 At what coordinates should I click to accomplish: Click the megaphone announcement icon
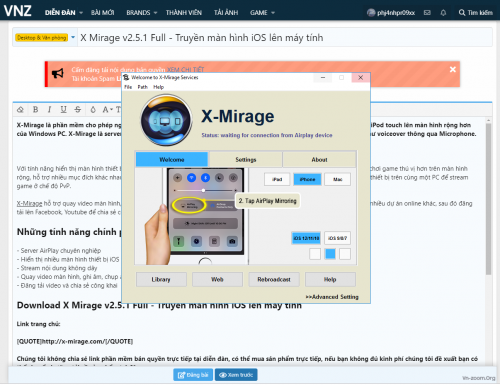tap(58, 73)
